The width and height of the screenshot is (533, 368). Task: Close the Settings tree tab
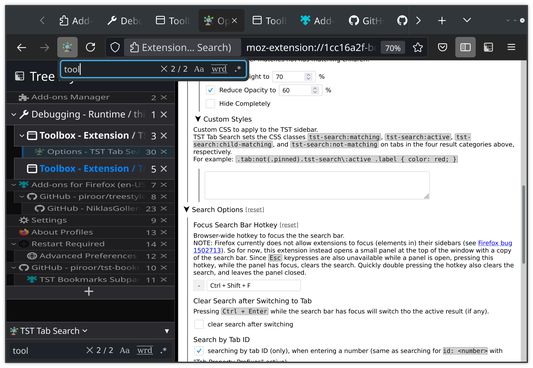(164, 220)
